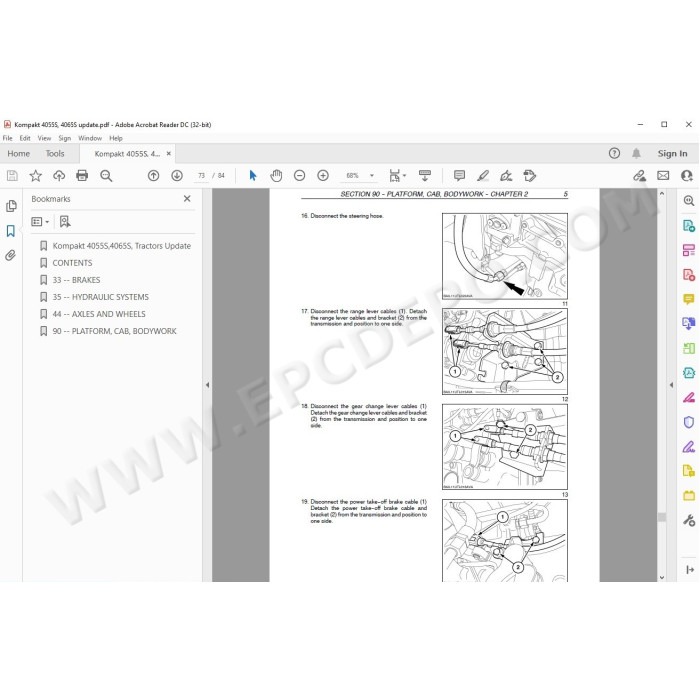The width and height of the screenshot is (700, 700).
Task: Open the right pane search tool
Action: coord(688,201)
